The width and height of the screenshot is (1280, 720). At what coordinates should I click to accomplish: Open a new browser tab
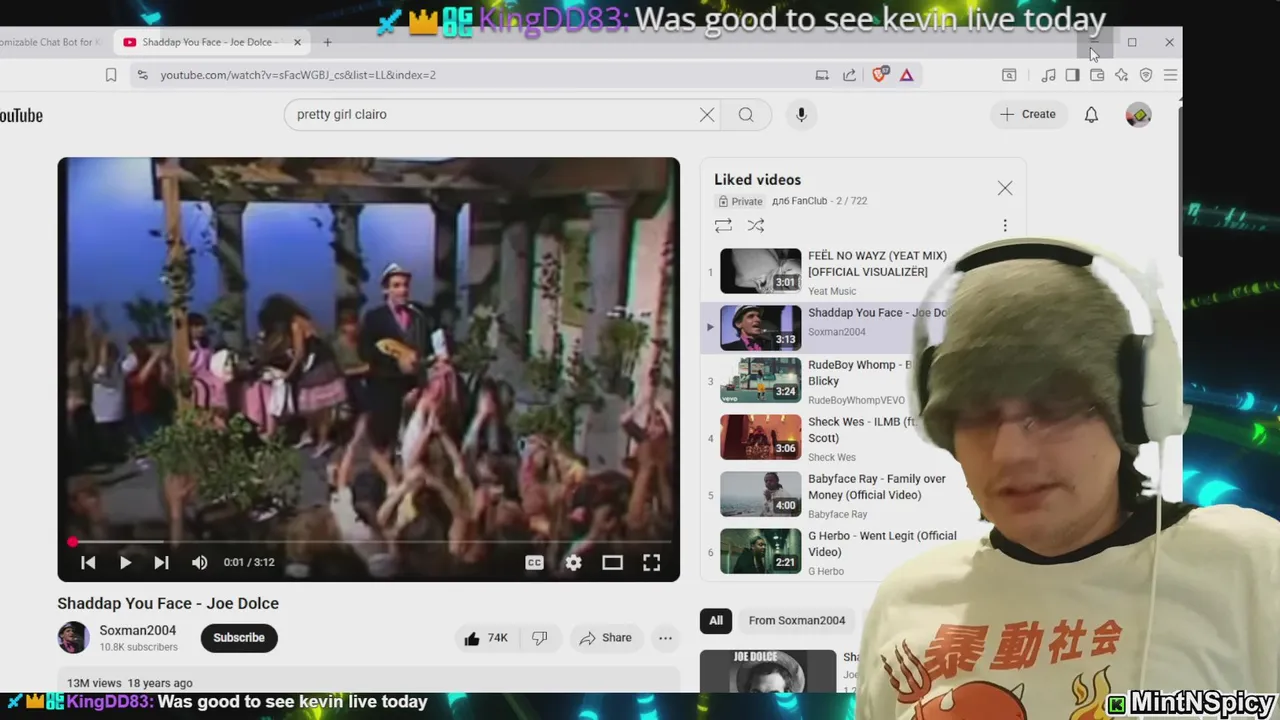pyautogui.click(x=327, y=42)
